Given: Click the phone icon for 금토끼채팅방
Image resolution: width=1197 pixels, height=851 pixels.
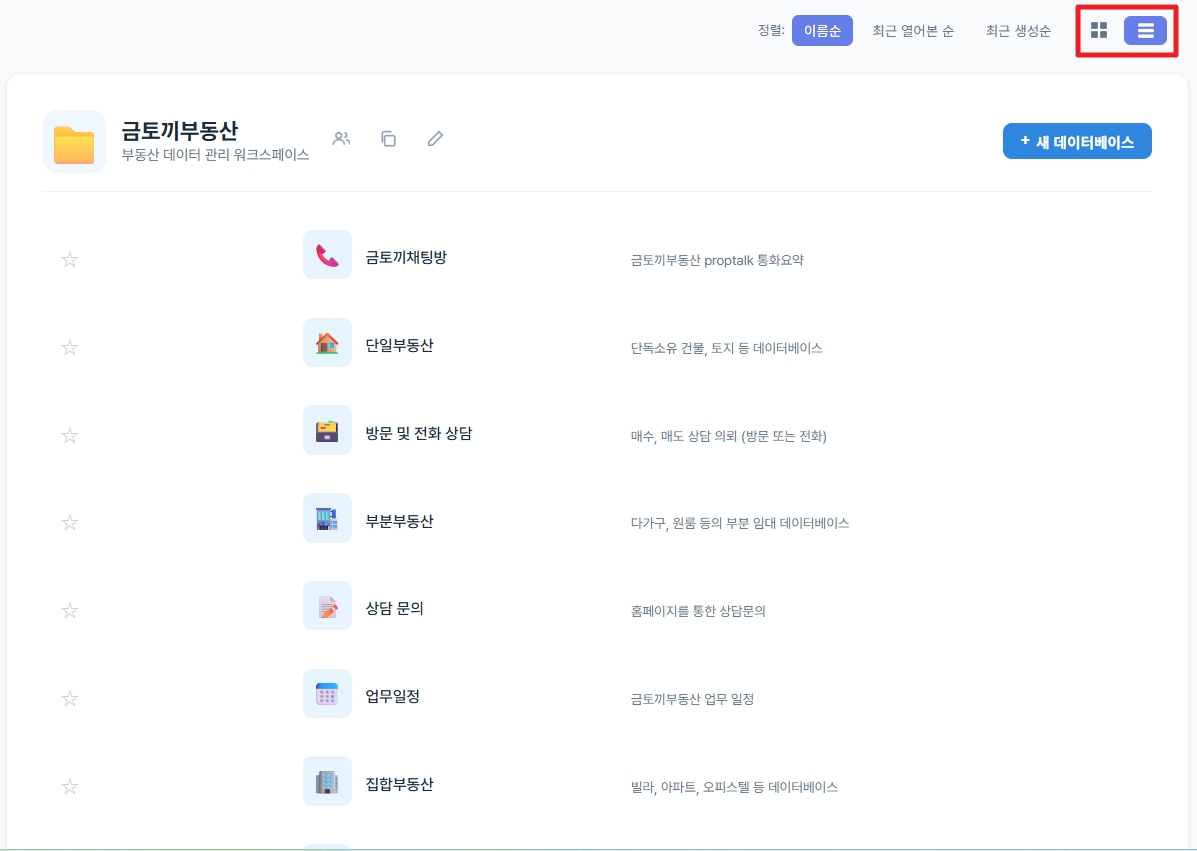Looking at the screenshot, I should 327,255.
